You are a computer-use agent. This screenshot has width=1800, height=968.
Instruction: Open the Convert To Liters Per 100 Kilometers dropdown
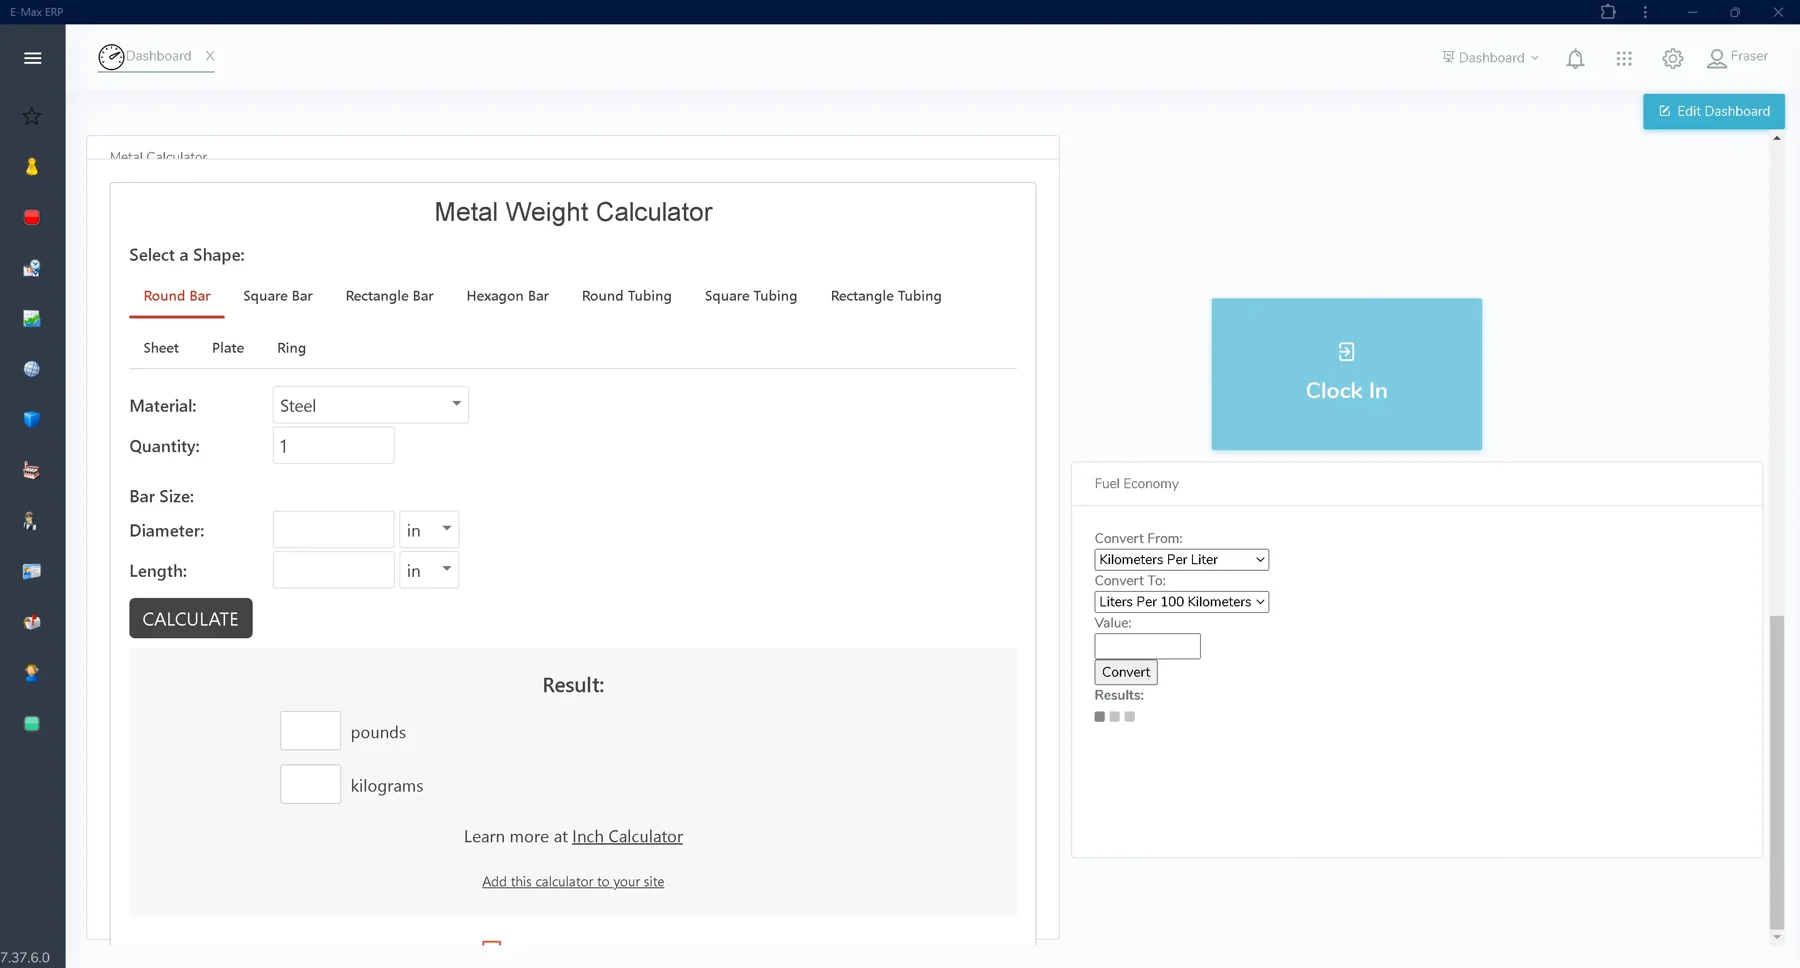click(1181, 602)
